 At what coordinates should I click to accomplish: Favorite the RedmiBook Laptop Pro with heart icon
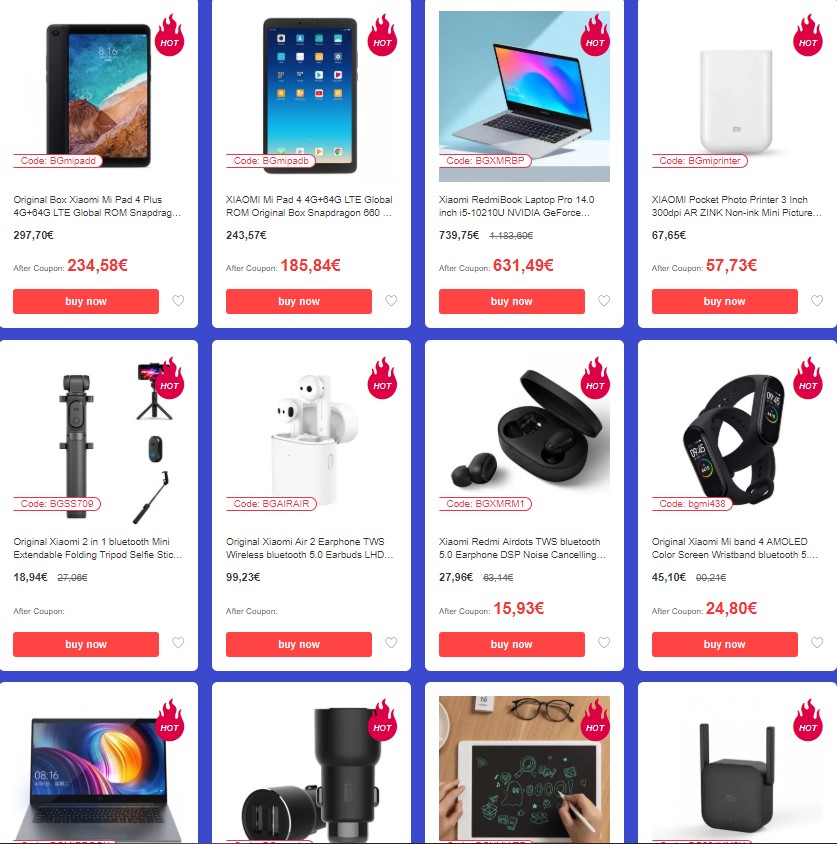604,300
